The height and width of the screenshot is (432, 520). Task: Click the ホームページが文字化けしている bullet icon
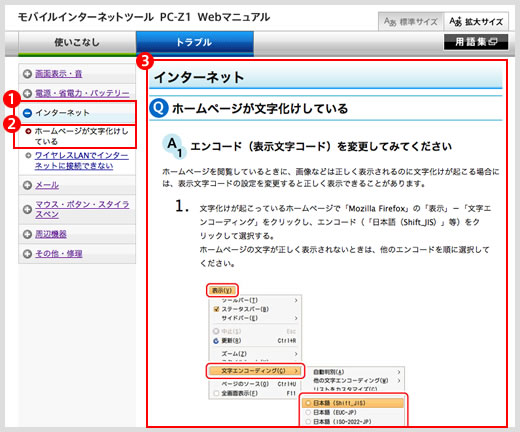[28, 131]
